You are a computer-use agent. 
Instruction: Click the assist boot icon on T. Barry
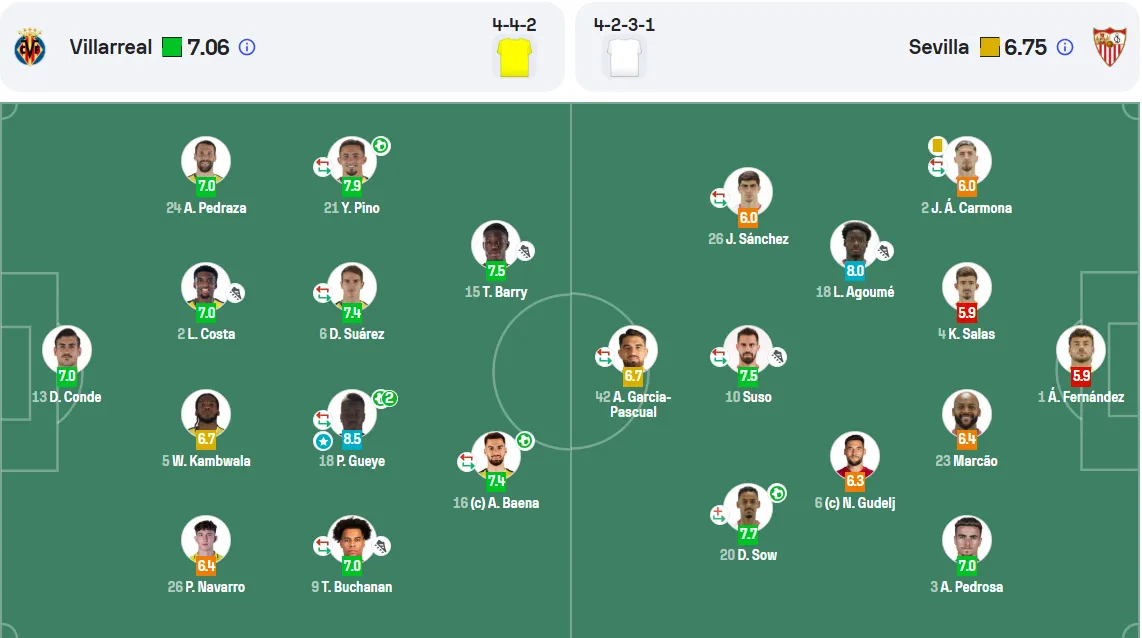click(525, 251)
